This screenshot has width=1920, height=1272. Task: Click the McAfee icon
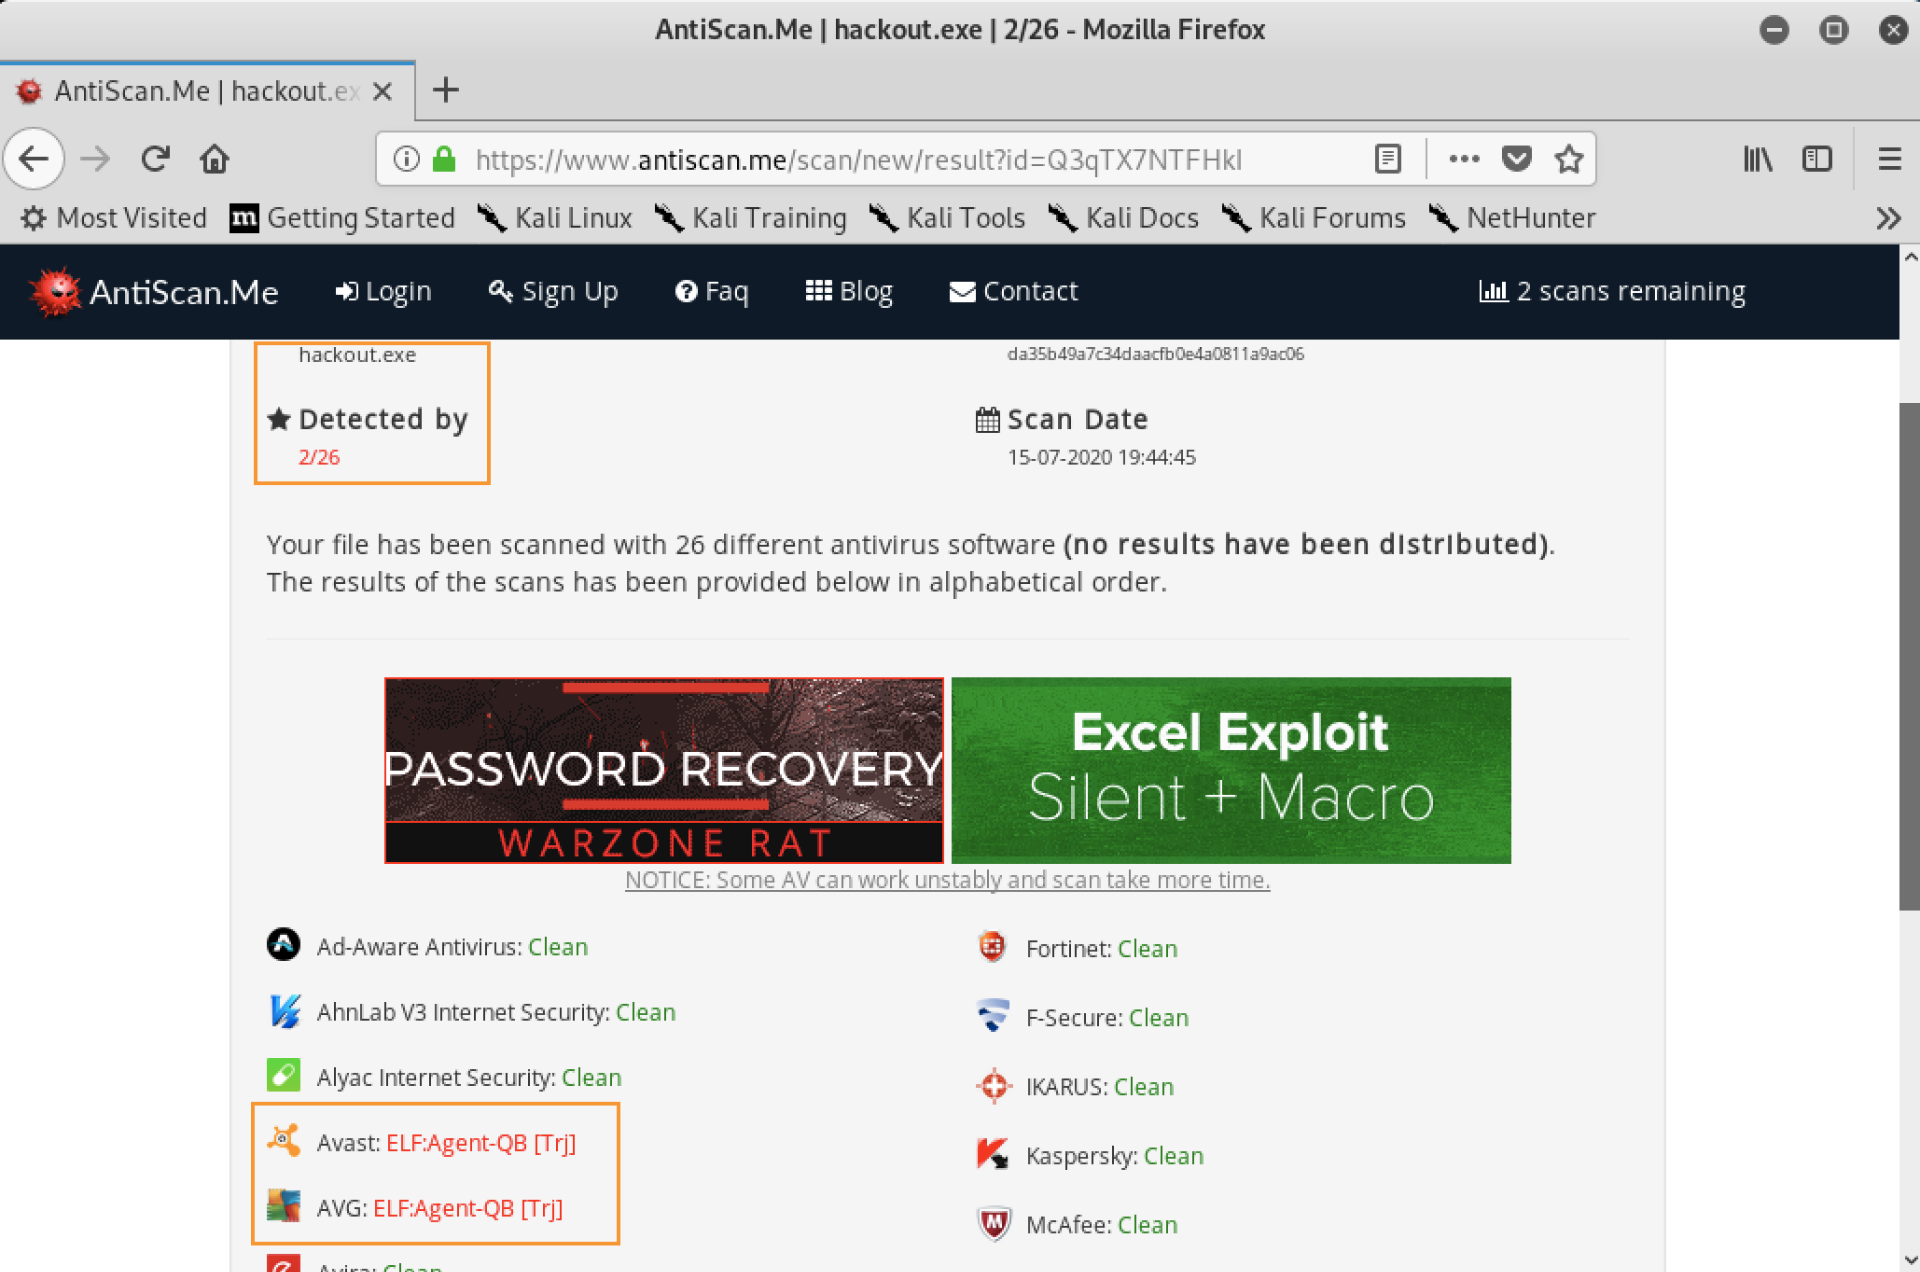point(993,1223)
